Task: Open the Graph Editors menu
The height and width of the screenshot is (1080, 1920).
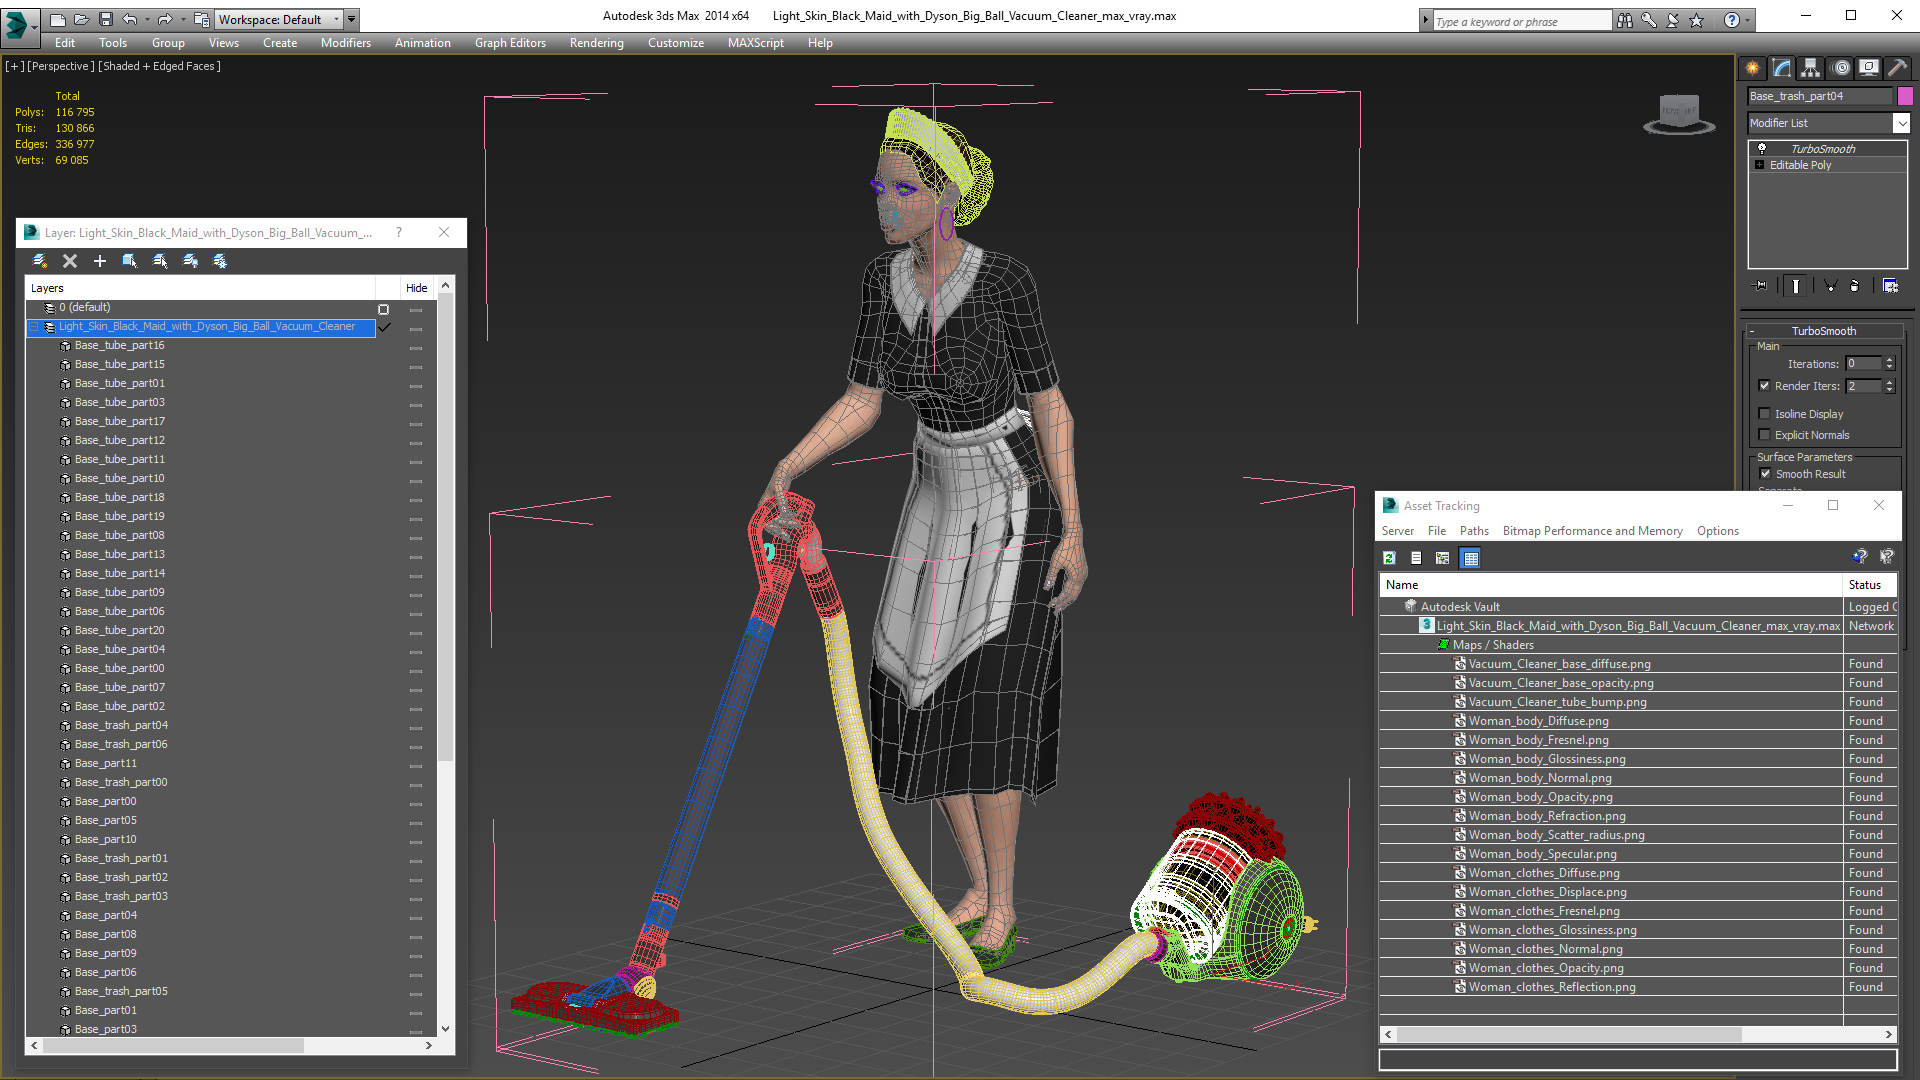Action: 510,43
